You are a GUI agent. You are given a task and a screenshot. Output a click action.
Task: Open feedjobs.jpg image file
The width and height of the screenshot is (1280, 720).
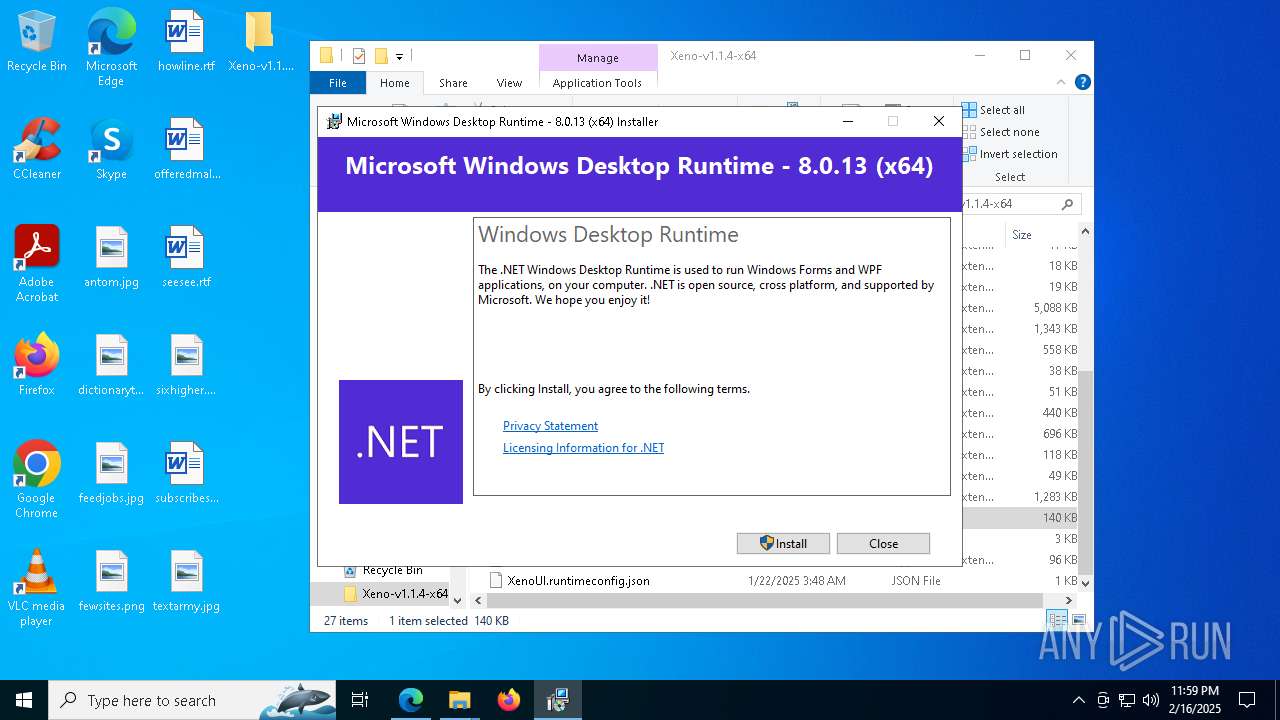(111, 474)
